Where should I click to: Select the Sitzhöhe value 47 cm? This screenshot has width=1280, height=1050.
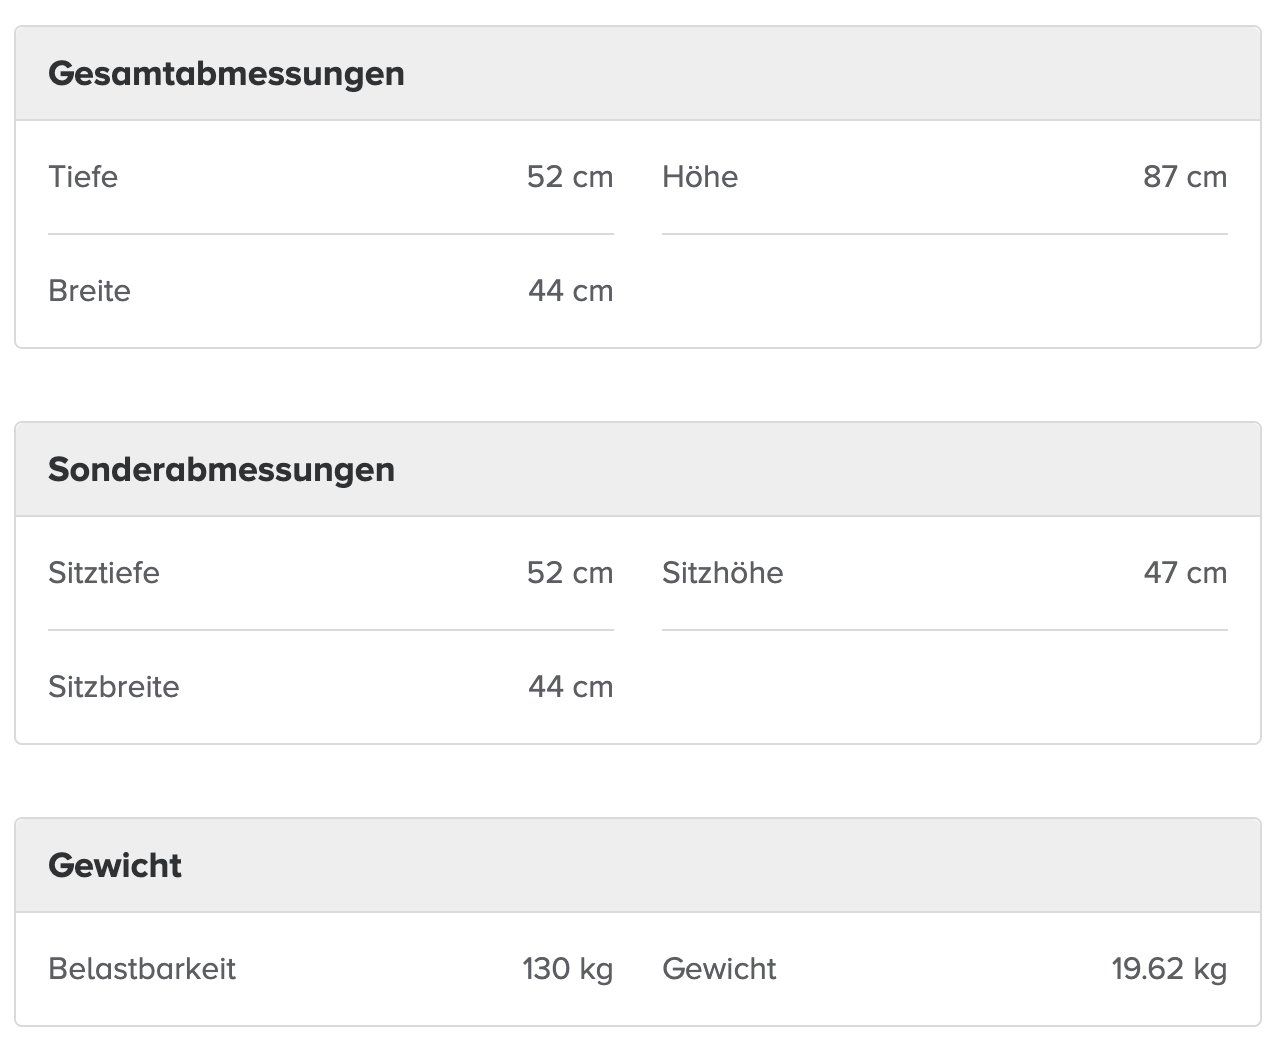click(1185, 573)
